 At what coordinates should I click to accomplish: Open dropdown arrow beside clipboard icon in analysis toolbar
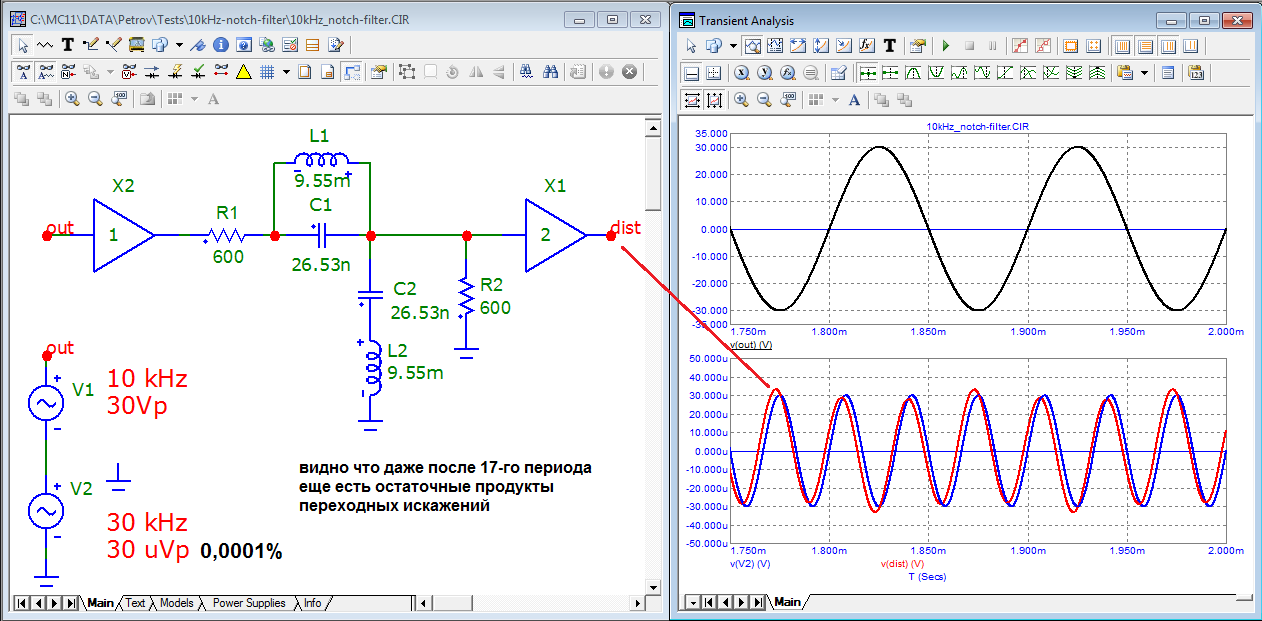(1143, 73)
